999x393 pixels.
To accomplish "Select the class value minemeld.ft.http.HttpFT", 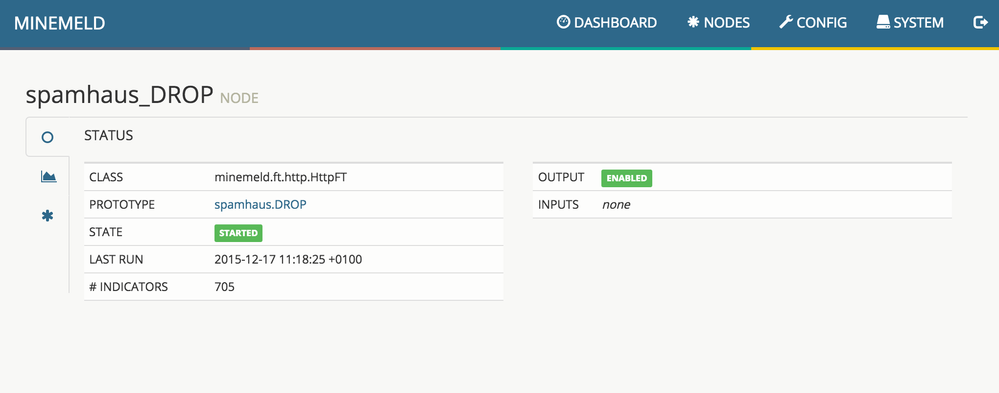I will pos(281,177).
